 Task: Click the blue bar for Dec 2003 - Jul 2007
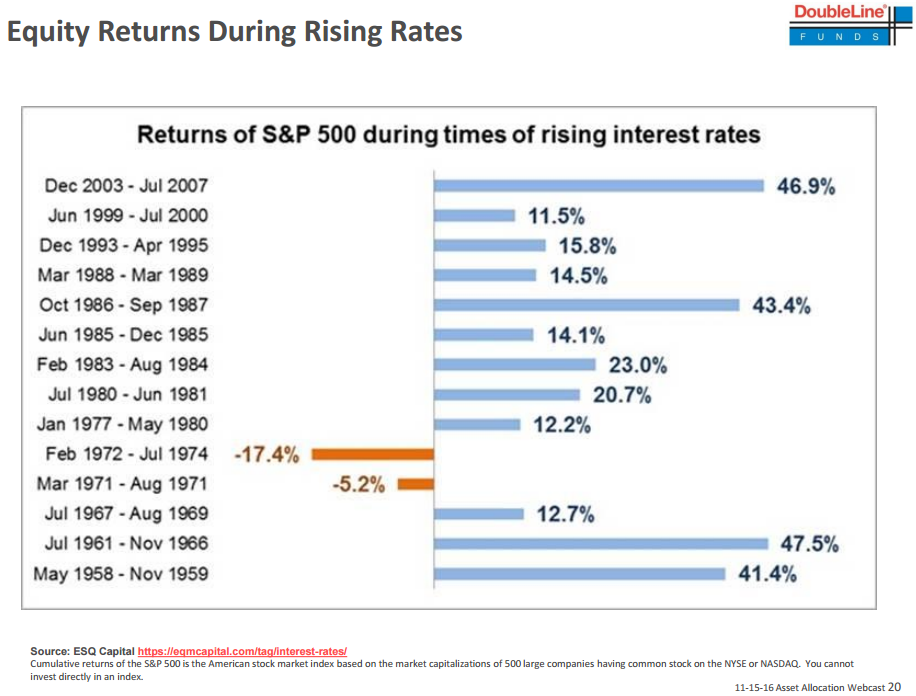click(x=599, y=185)
